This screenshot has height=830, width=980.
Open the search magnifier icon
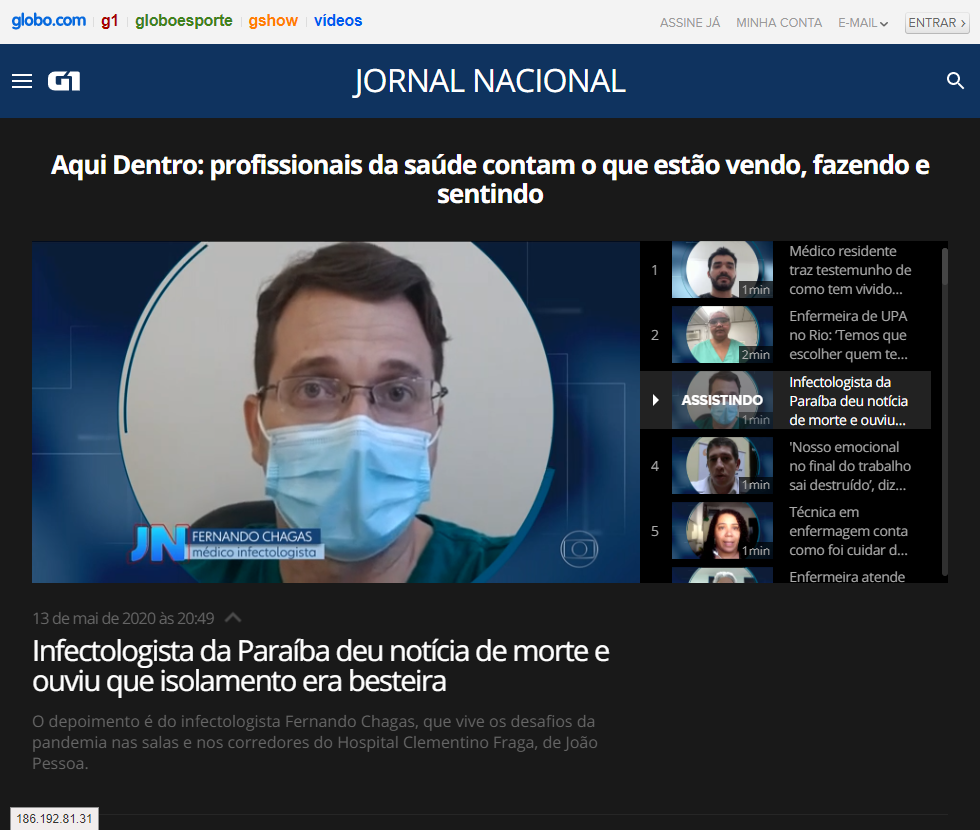955,81
